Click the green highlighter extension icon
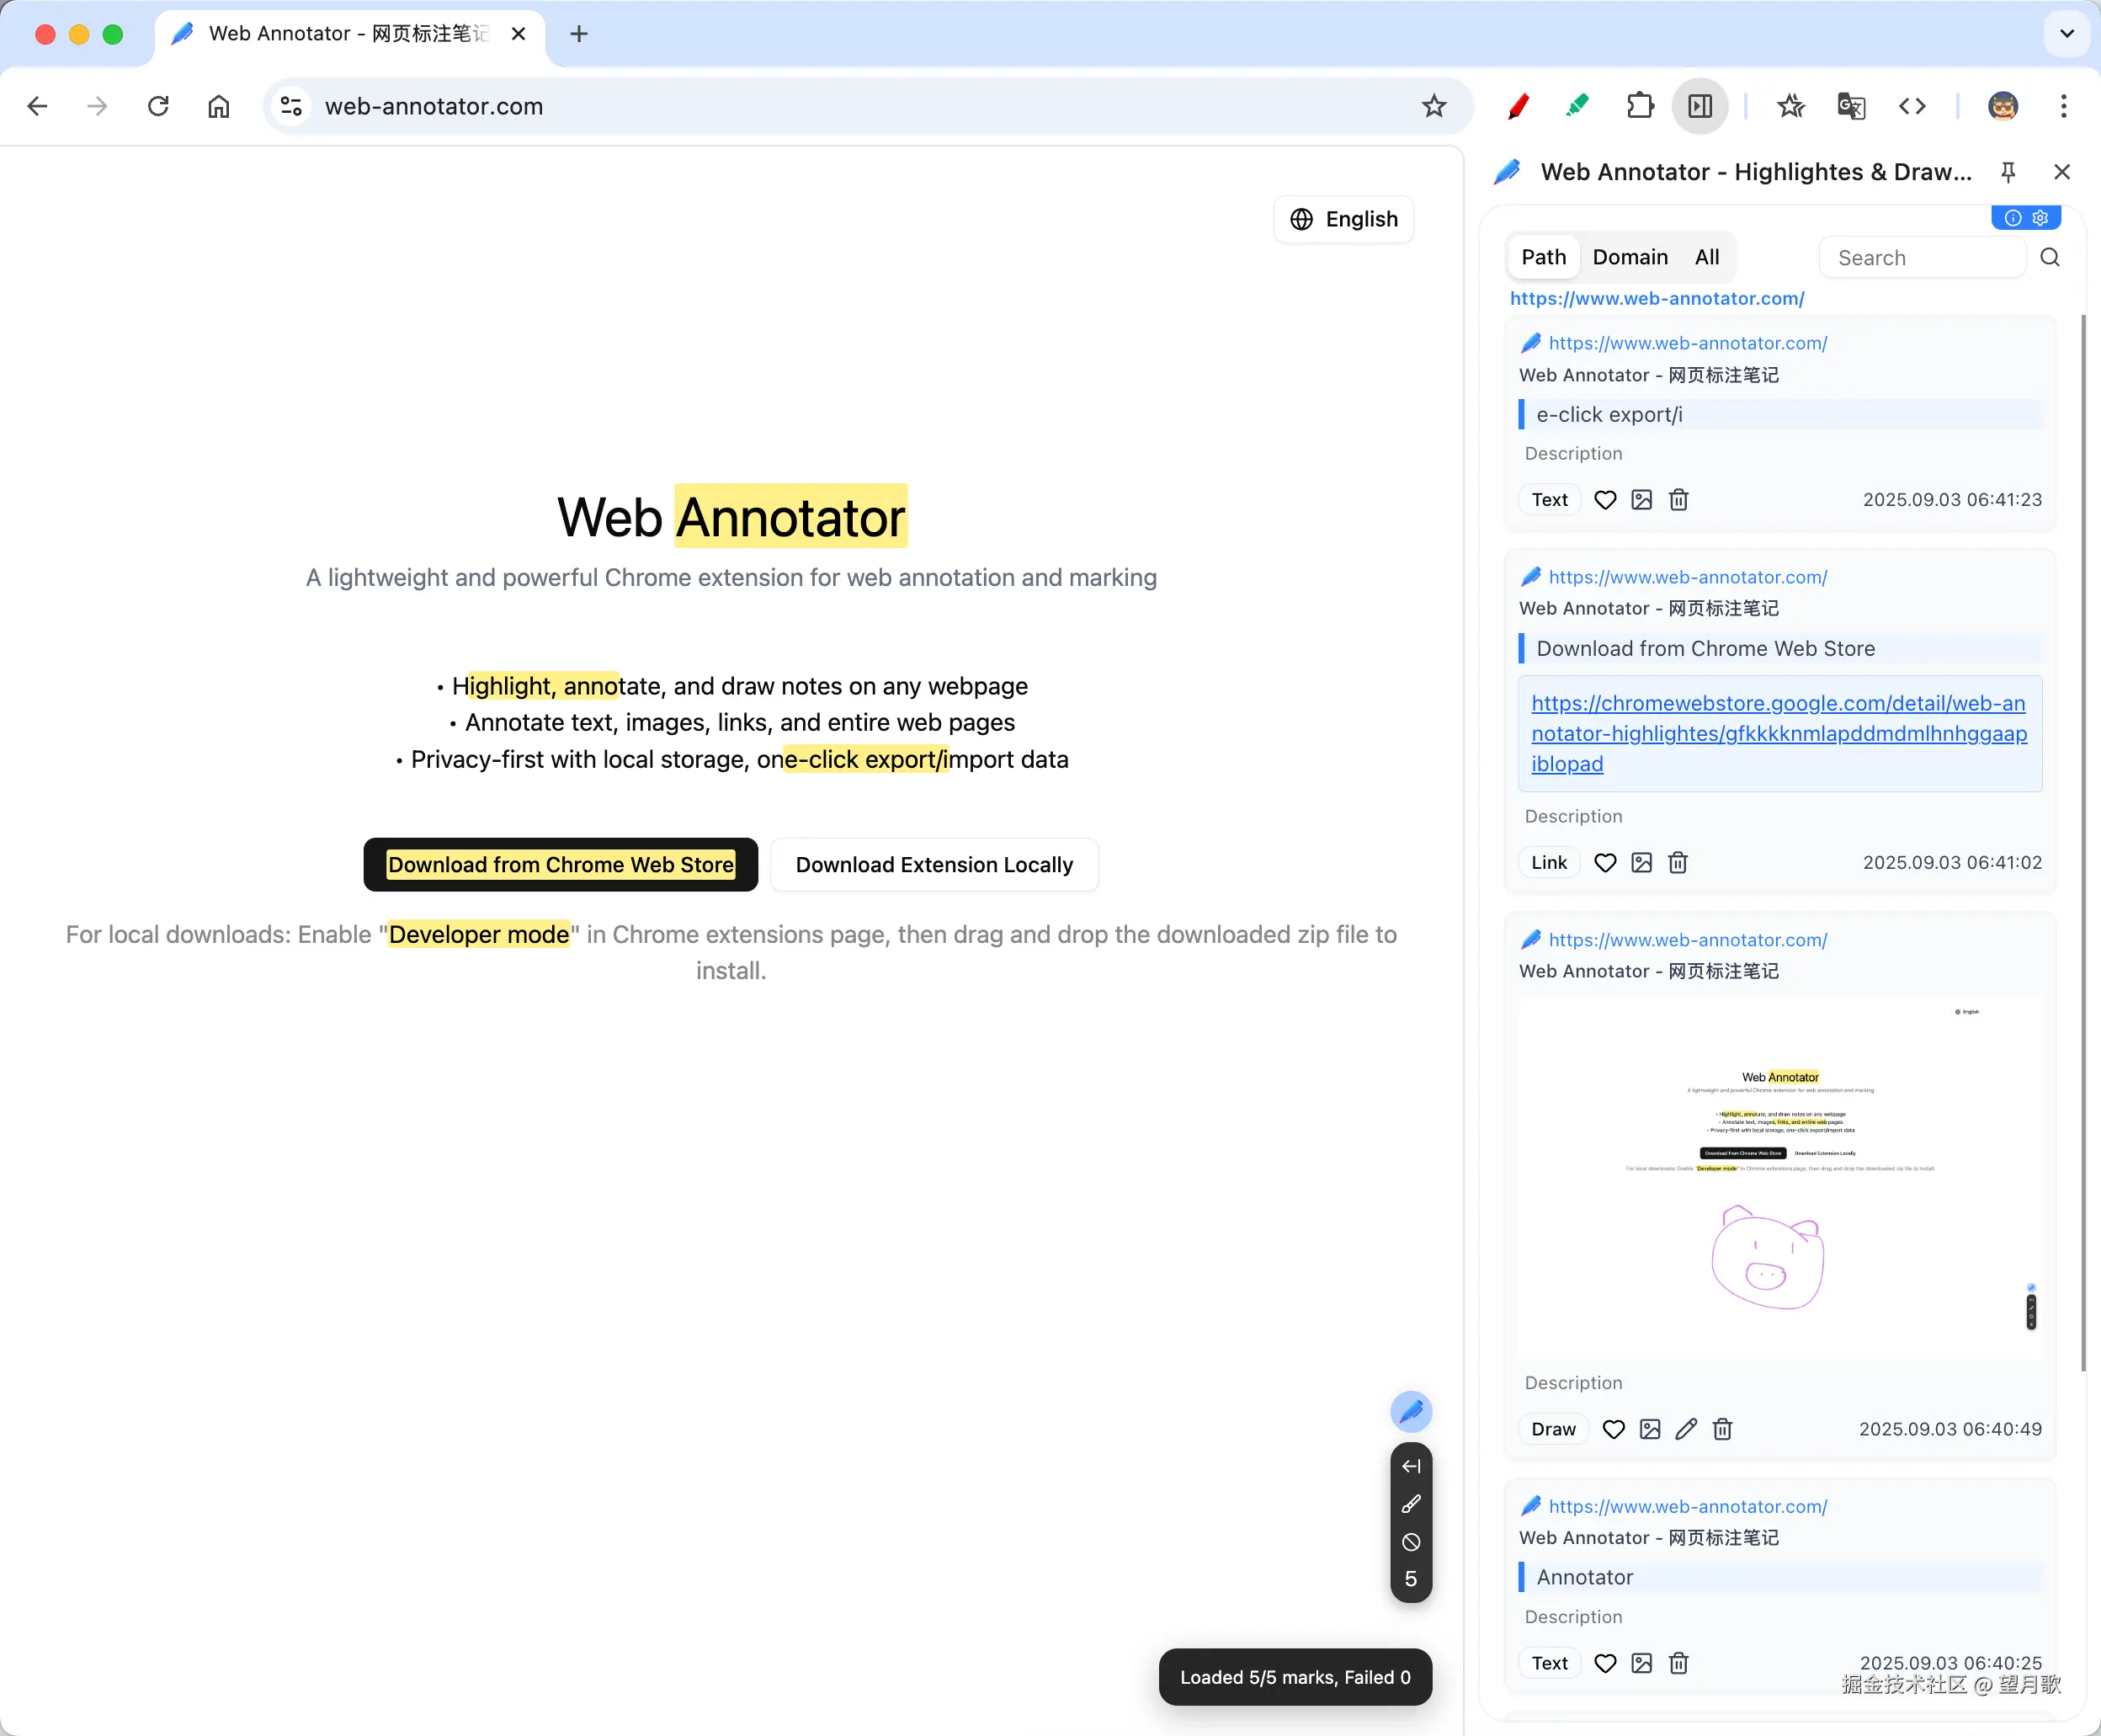 point(1578,106)
